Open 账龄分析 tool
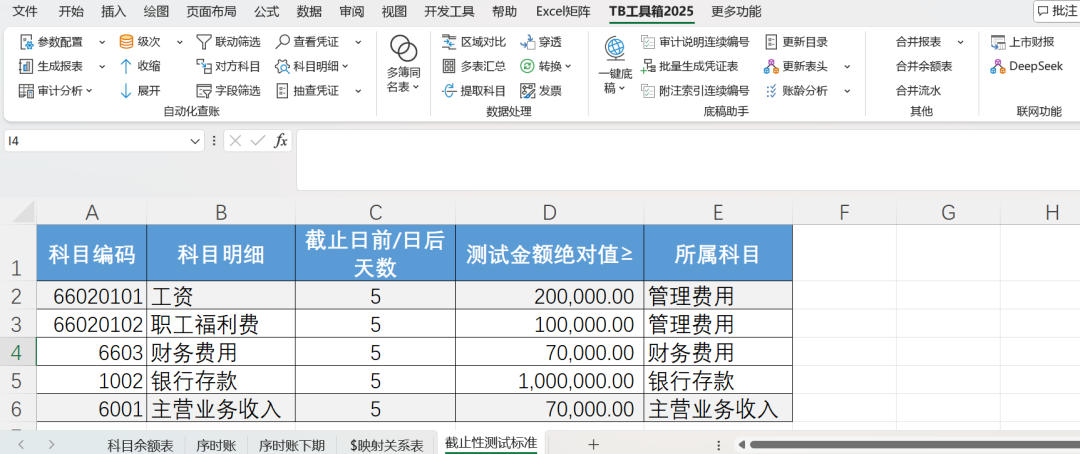Screen dimensions: 1080x454 797,90
